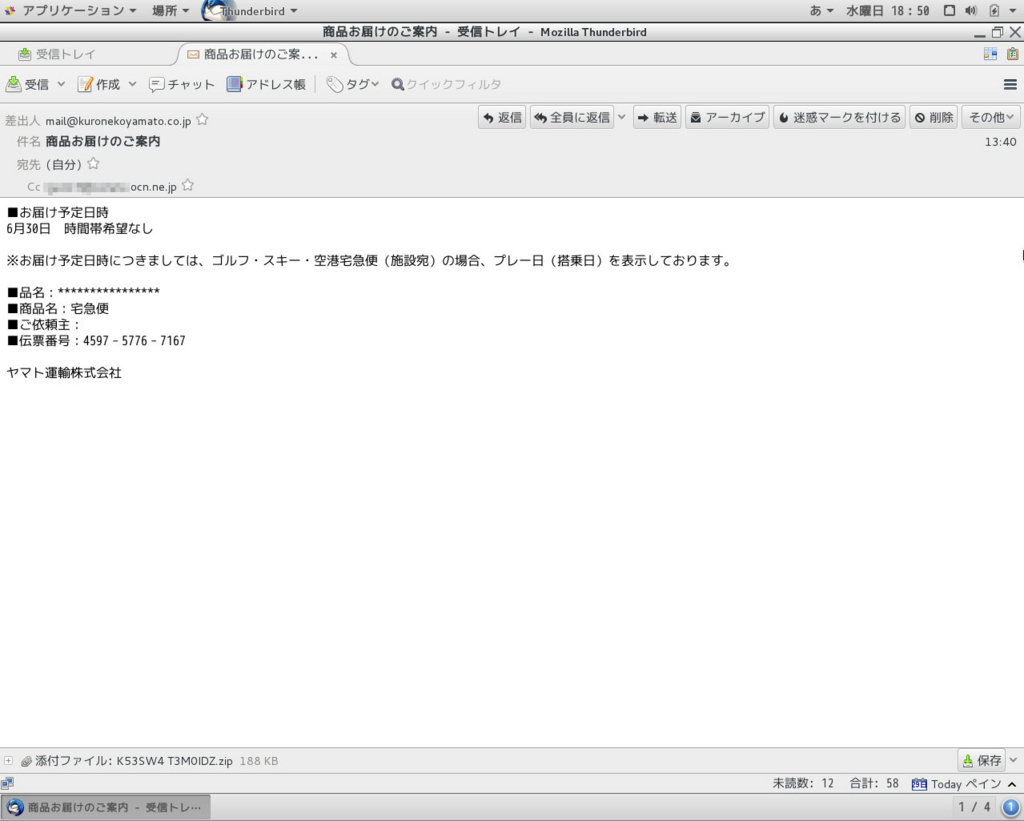Click the tracking number 4597 - 5776 - 7167

click(x=134, y=340)
